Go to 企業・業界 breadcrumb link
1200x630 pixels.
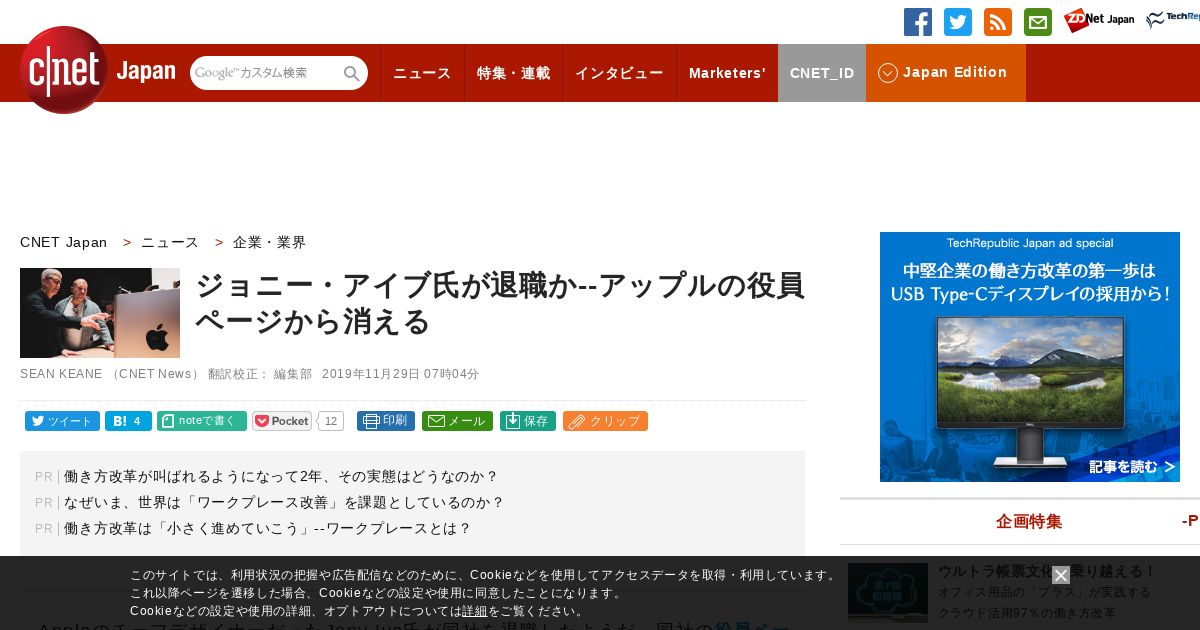pyautogui.click(x=269, y=242)
